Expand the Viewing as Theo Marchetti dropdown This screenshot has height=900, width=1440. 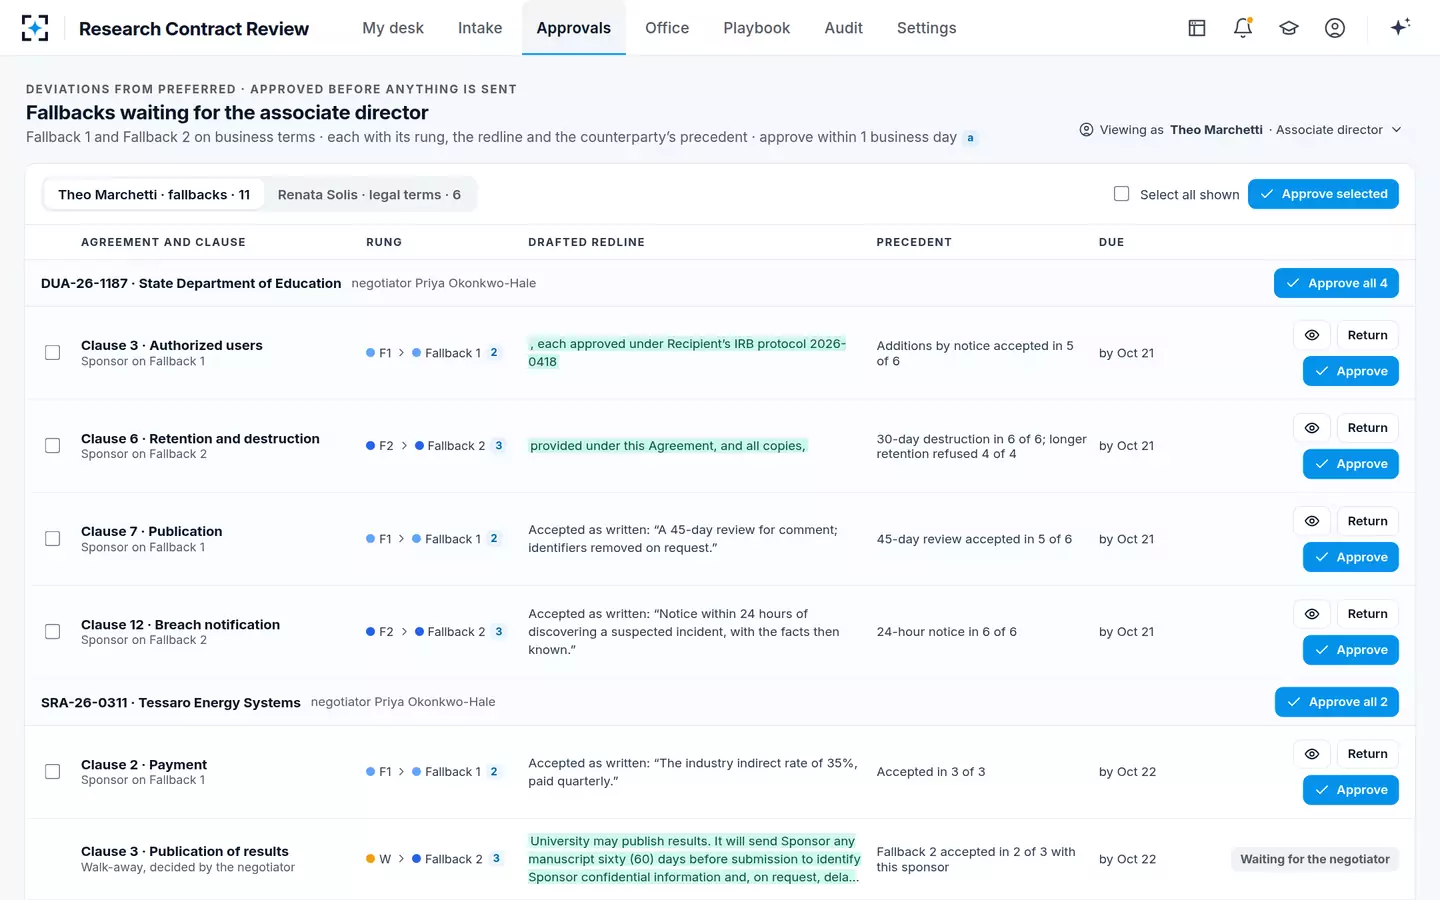1241,130
